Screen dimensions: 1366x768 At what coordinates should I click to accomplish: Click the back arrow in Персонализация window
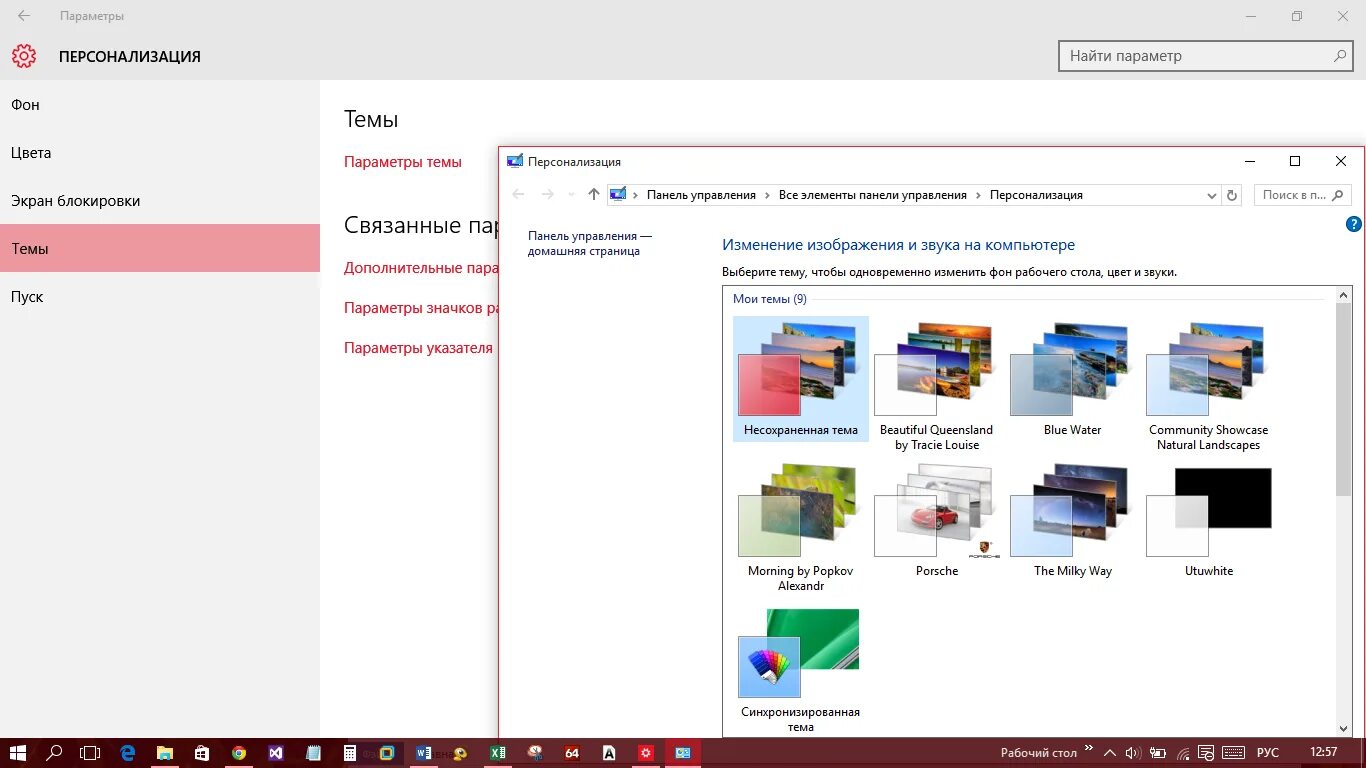tap(518, 195)
